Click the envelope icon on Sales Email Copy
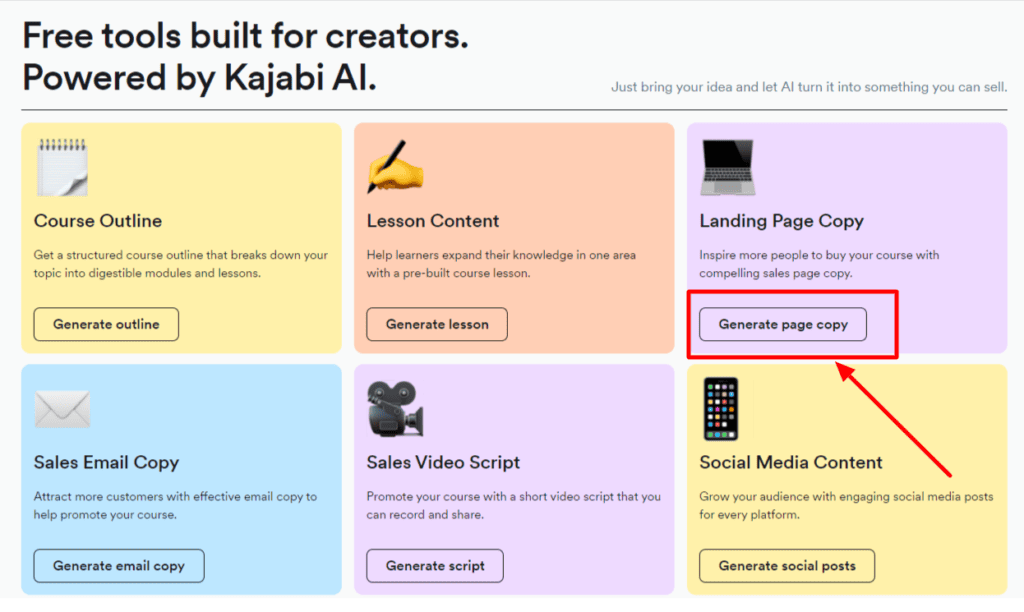 click(x=62, y=409)
